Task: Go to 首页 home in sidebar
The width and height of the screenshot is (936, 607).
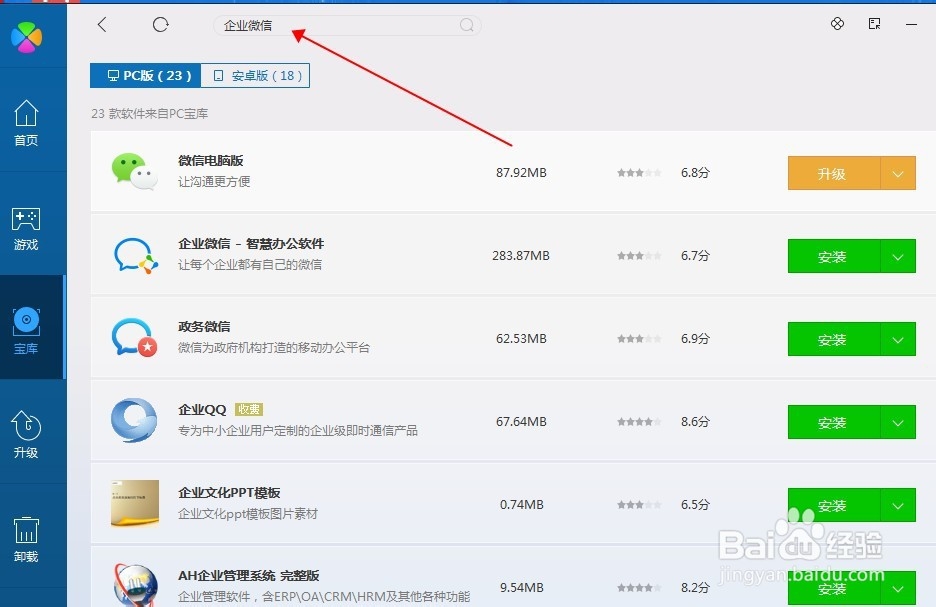Action: [26, 122]
